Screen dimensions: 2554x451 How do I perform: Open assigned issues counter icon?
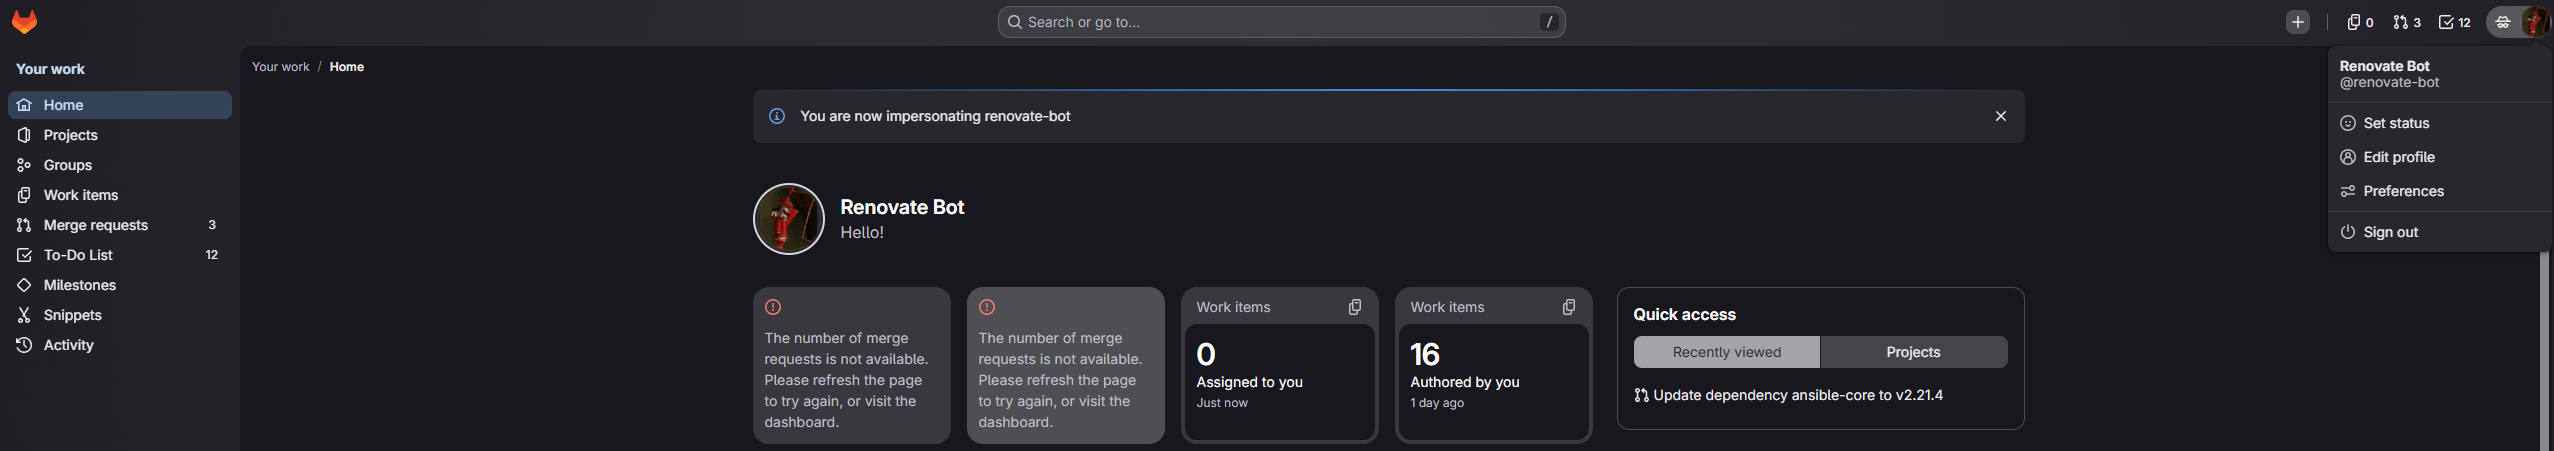(x=2360, y=22)
